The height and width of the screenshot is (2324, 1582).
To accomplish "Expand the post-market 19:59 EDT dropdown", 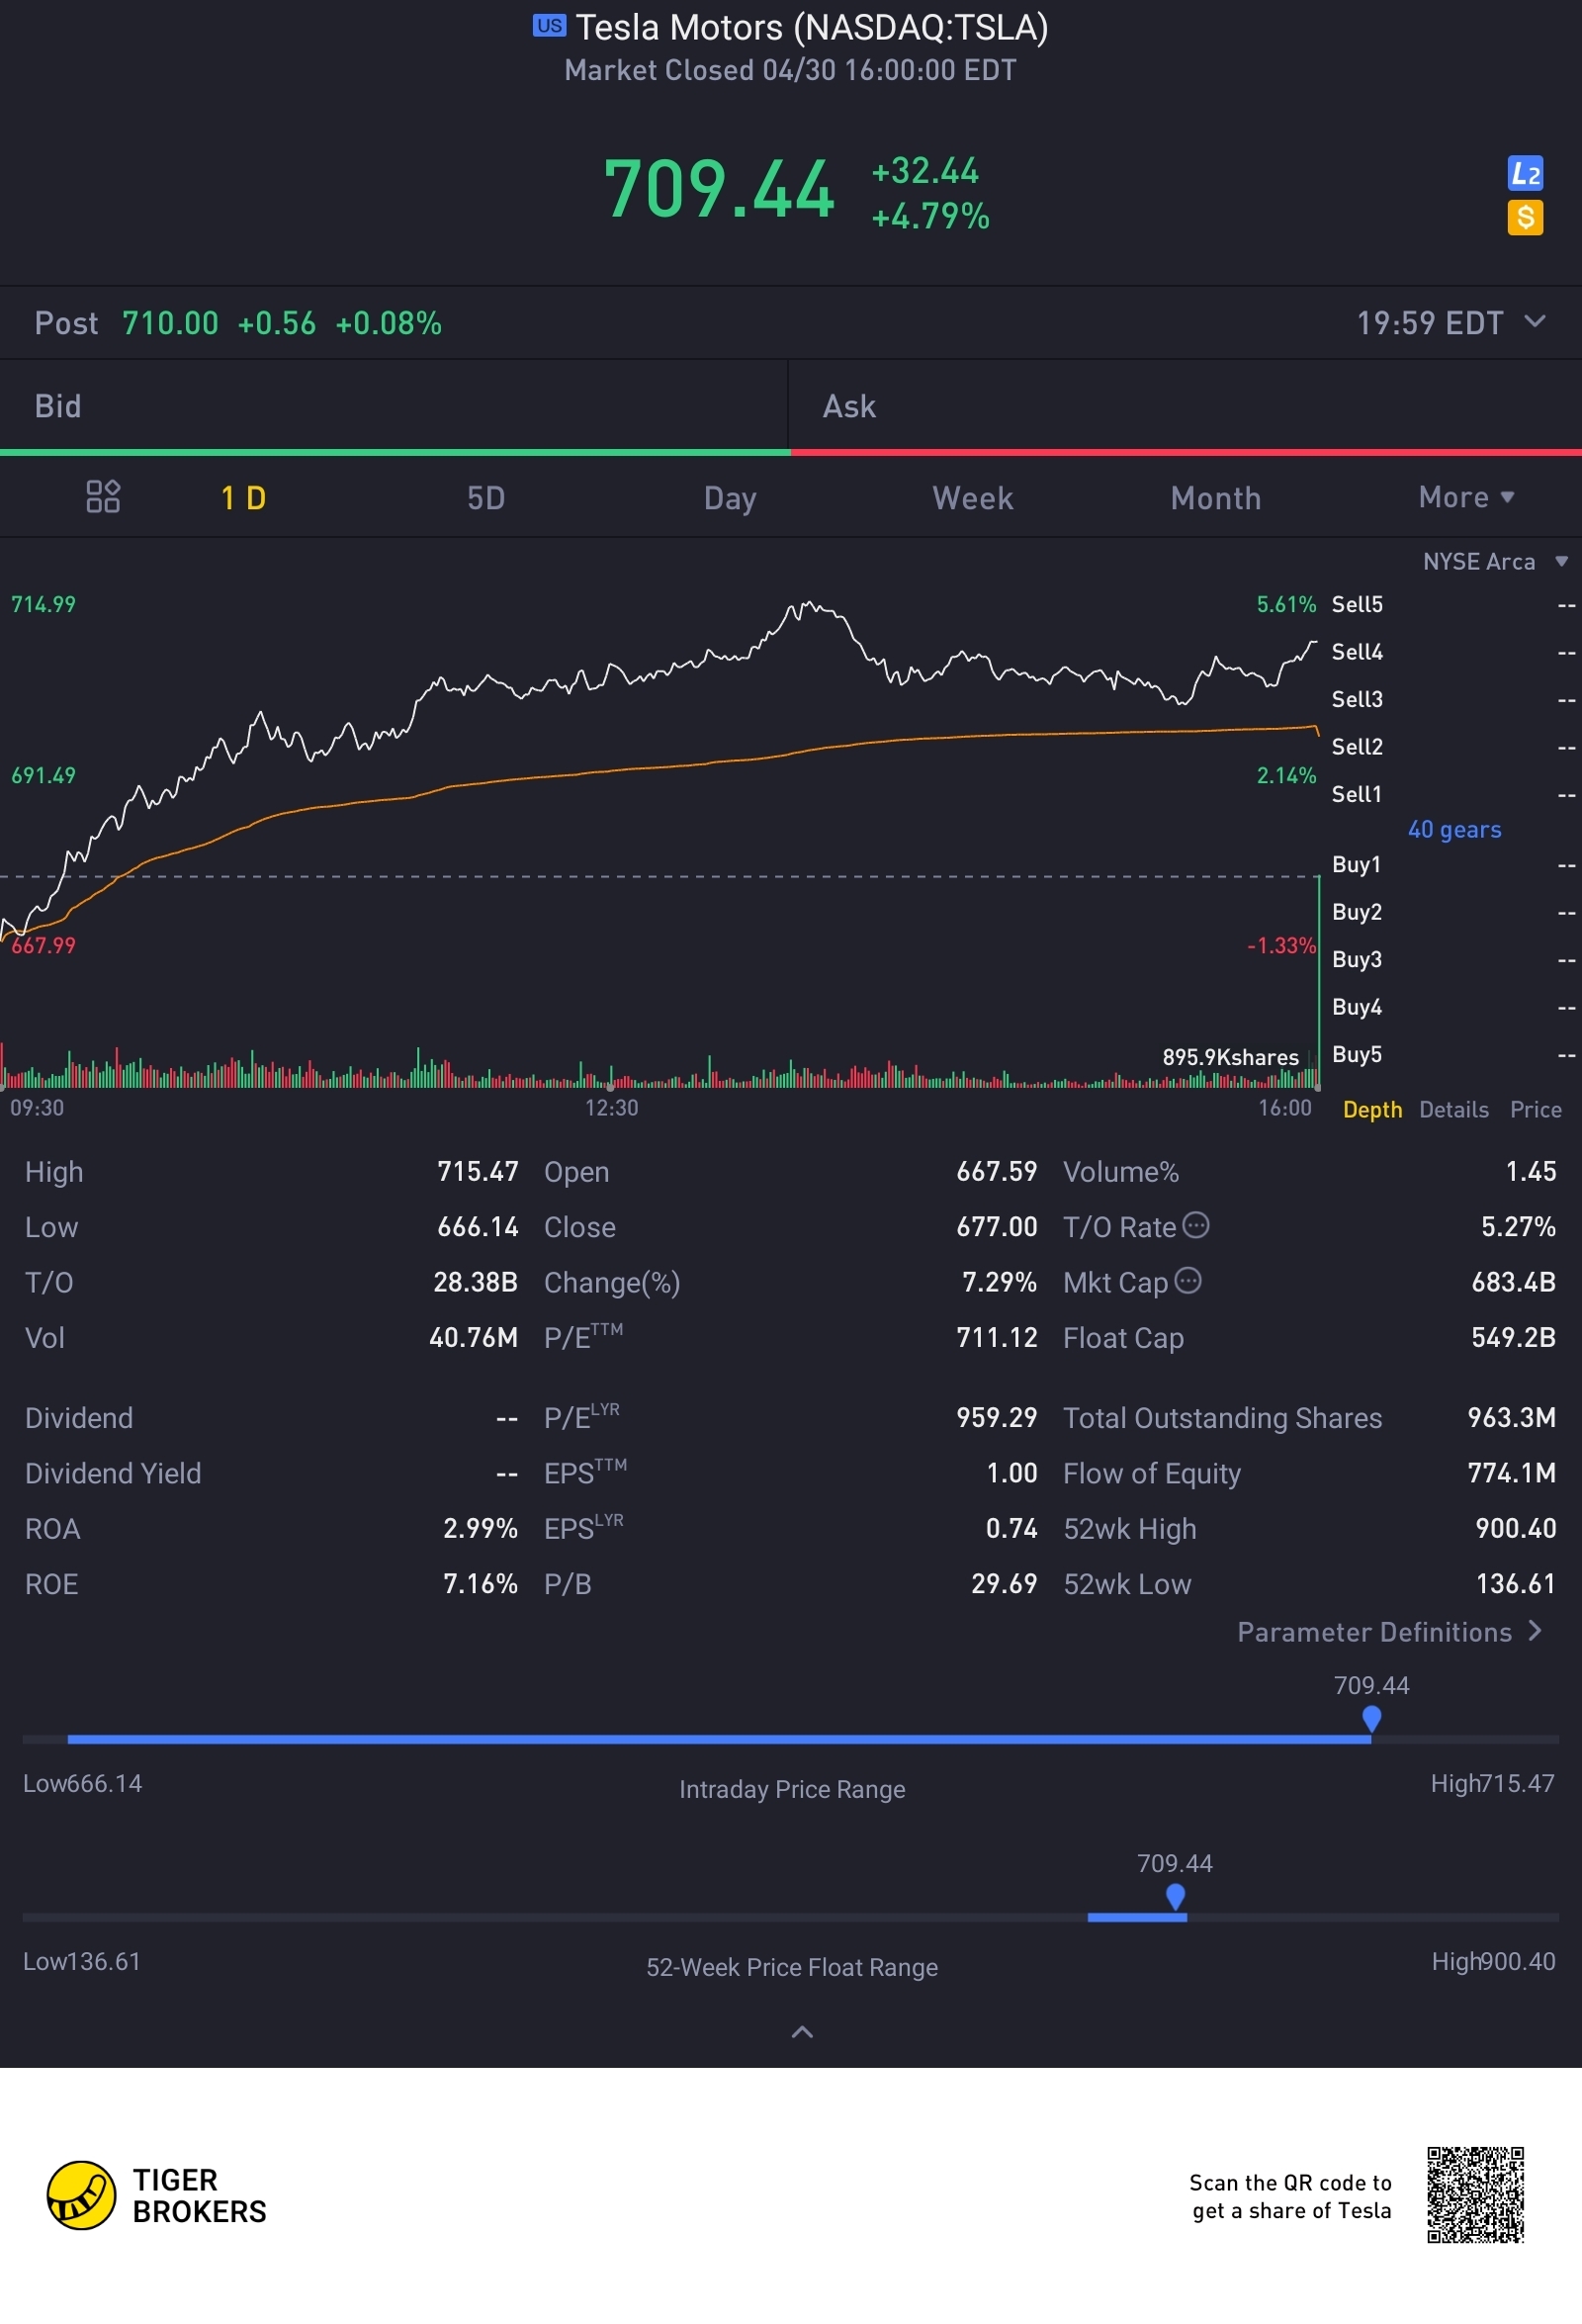I will click(x=1451, y=323).
